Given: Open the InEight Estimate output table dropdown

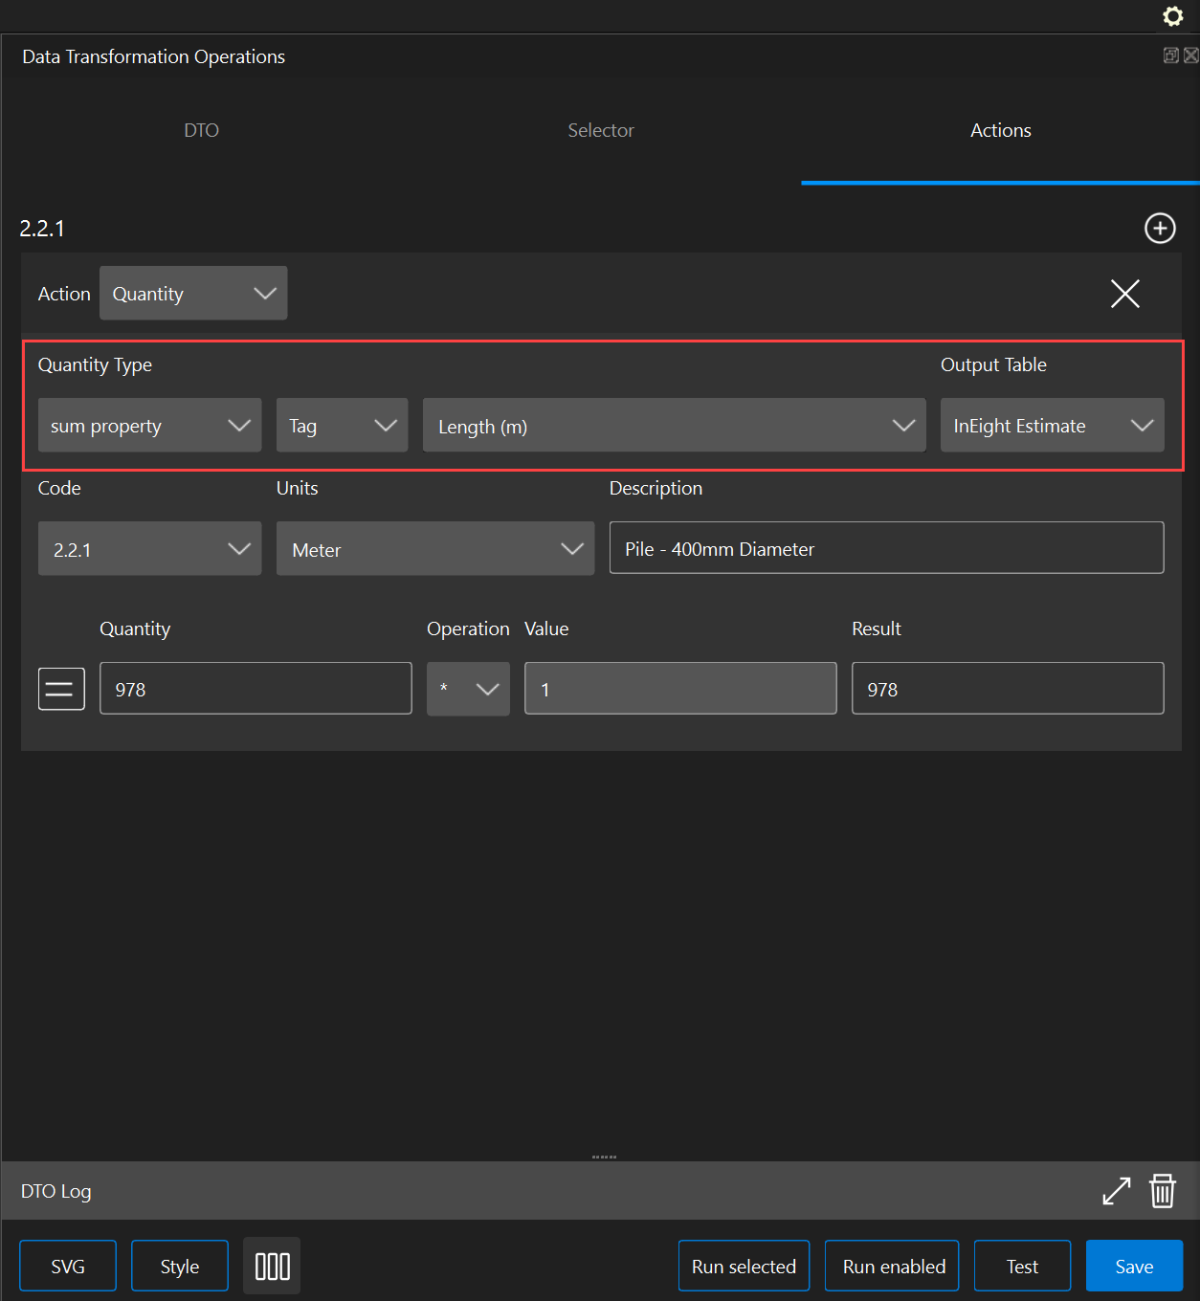Looking at the screenshot, I should [x=1051, y=426].
